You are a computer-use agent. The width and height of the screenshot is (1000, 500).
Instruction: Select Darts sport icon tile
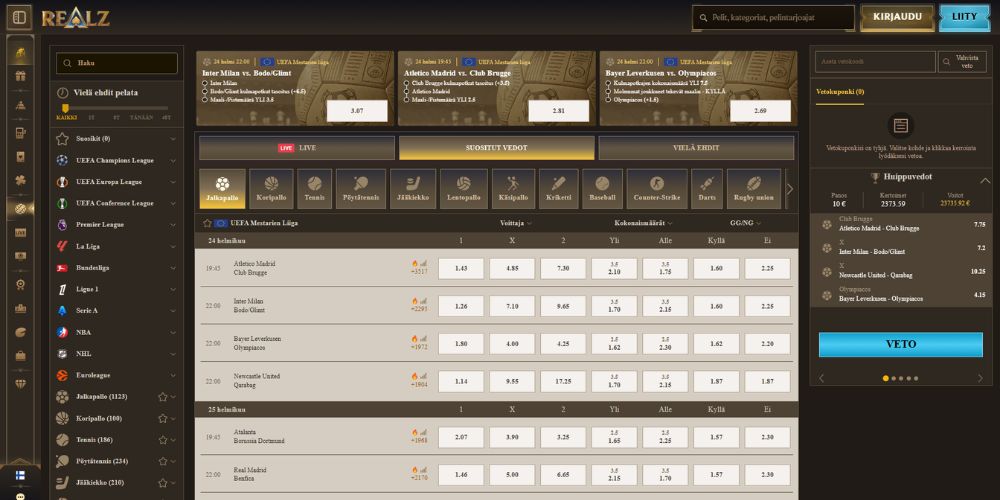click(x=707, y=189)
